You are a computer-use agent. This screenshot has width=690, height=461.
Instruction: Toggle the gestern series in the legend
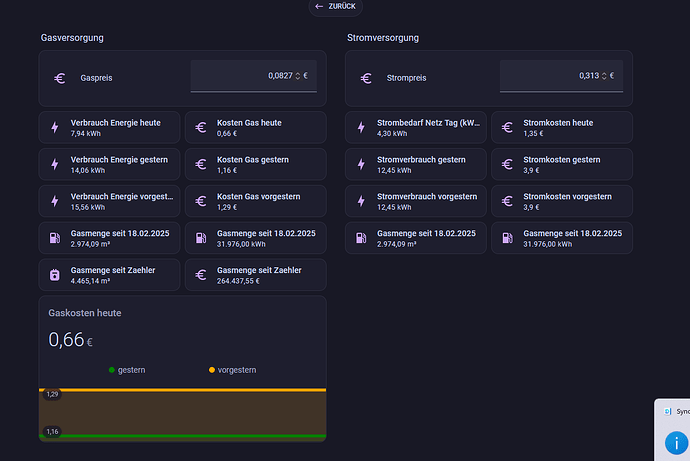pos(127,370)
